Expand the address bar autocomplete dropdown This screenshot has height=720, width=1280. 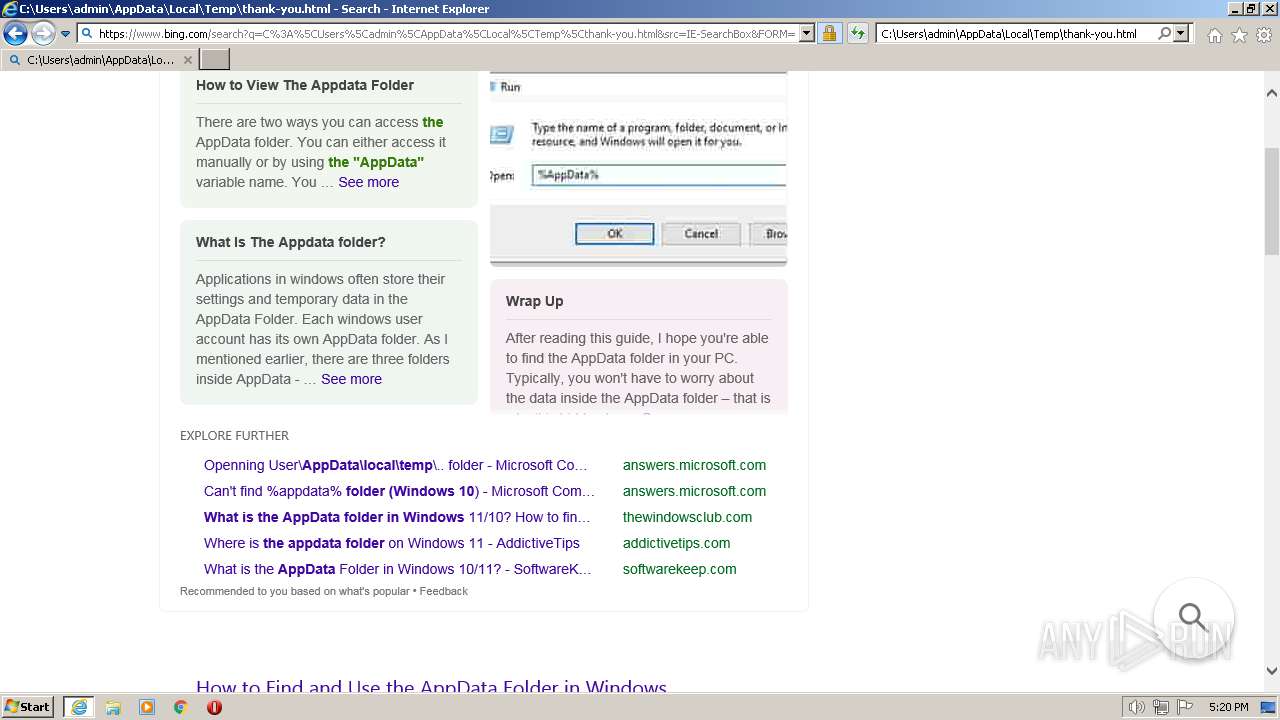806,33
